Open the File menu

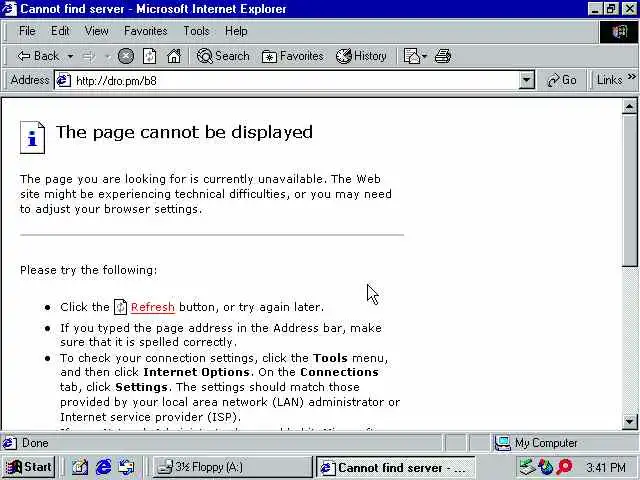(x=27, y=31)
